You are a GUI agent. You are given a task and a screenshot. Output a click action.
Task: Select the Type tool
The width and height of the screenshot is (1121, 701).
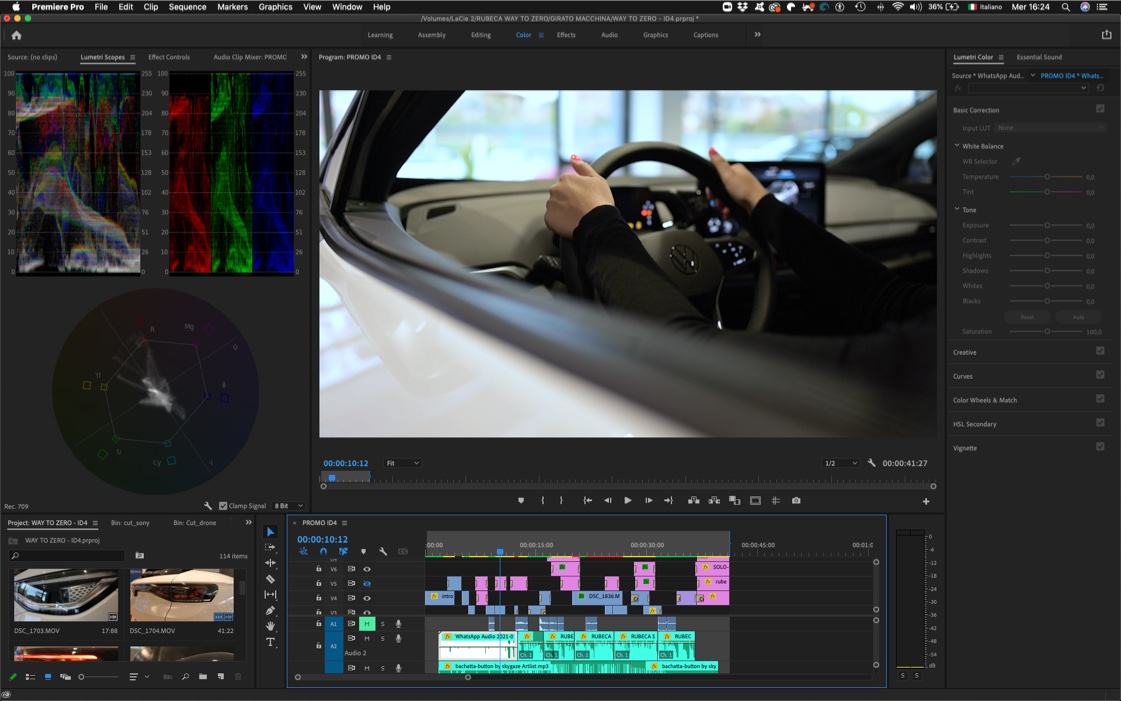pos(270,642)
